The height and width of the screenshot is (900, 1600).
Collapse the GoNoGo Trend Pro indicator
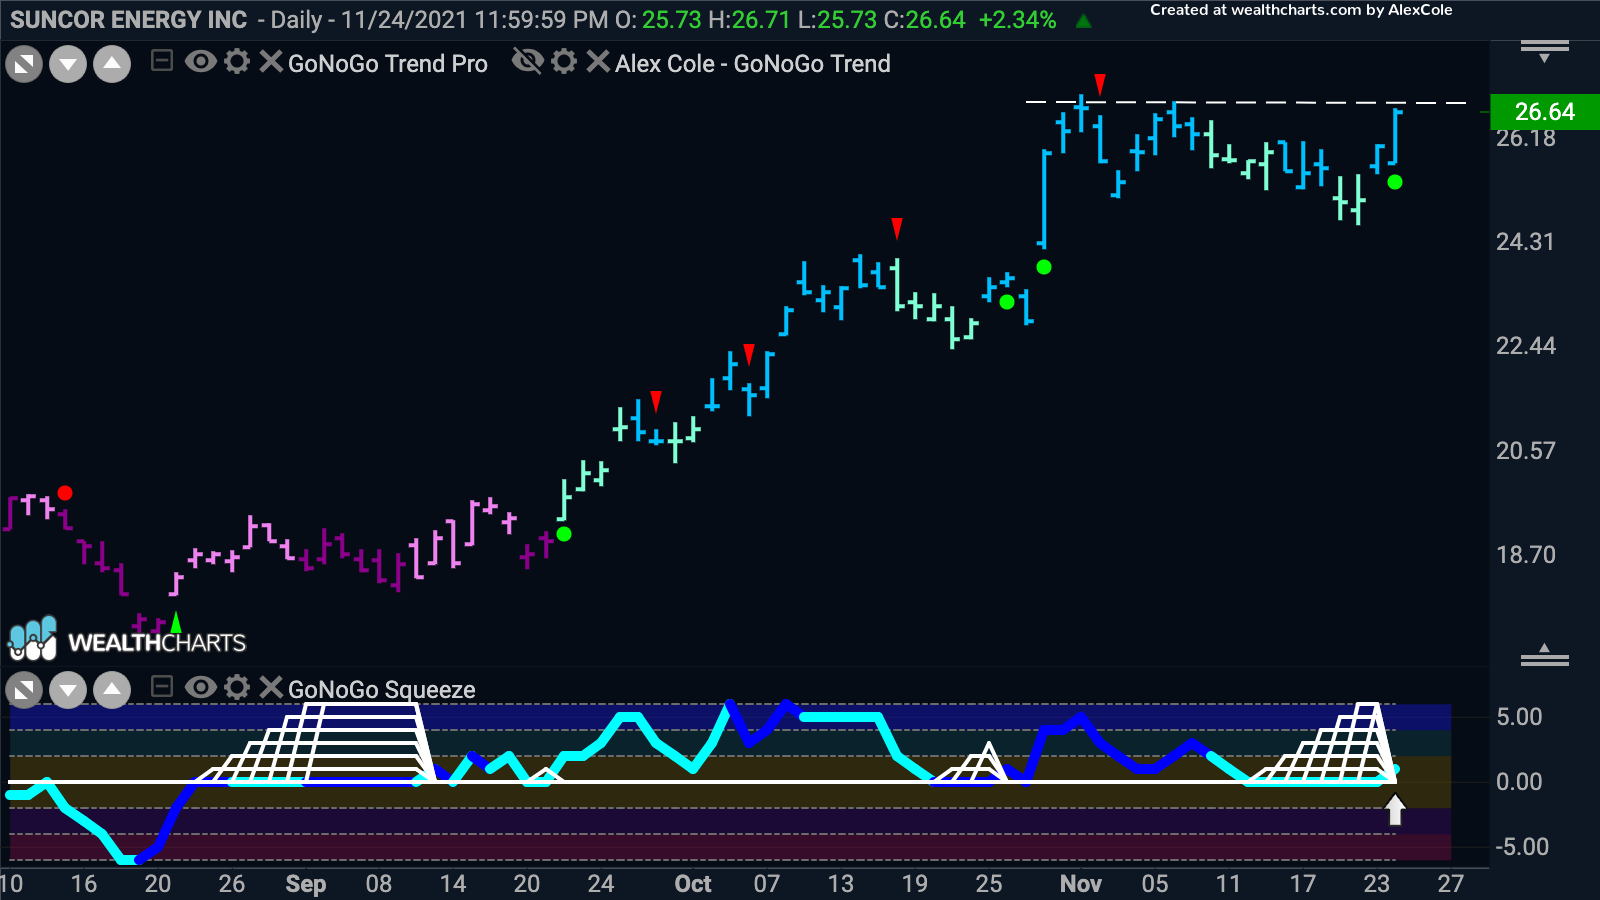[x=161, y=62]
